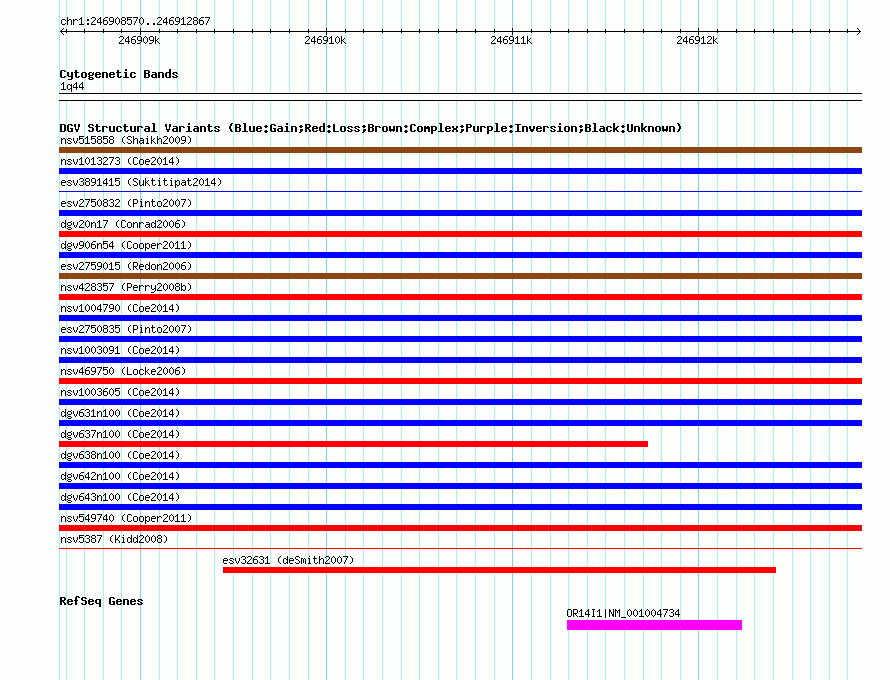Click the brown bar under nsv515858
The height and width of the screenshot is (680, 890).
pos(460,150)
